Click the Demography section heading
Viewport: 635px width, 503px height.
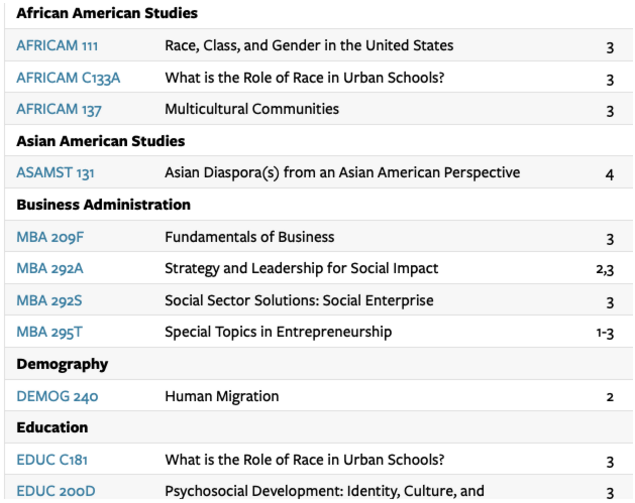pyautogui.click(x=62, y=364)
